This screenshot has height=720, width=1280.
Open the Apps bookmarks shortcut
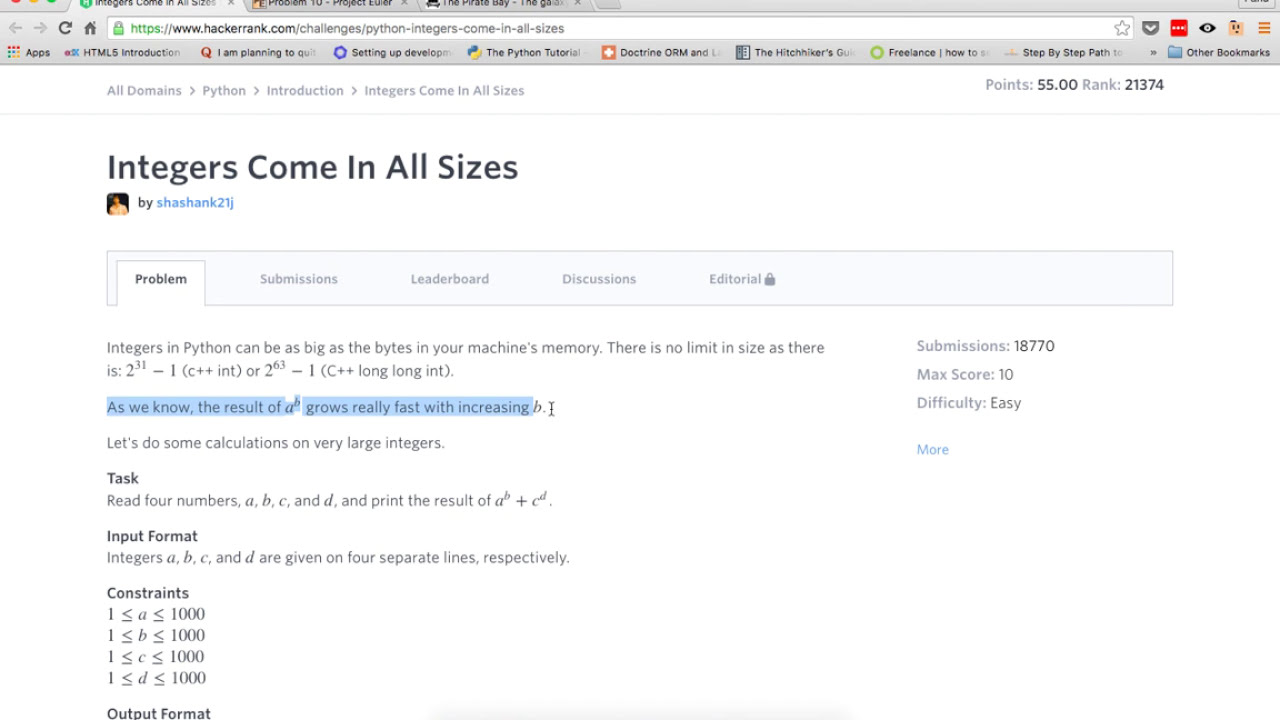29,52
